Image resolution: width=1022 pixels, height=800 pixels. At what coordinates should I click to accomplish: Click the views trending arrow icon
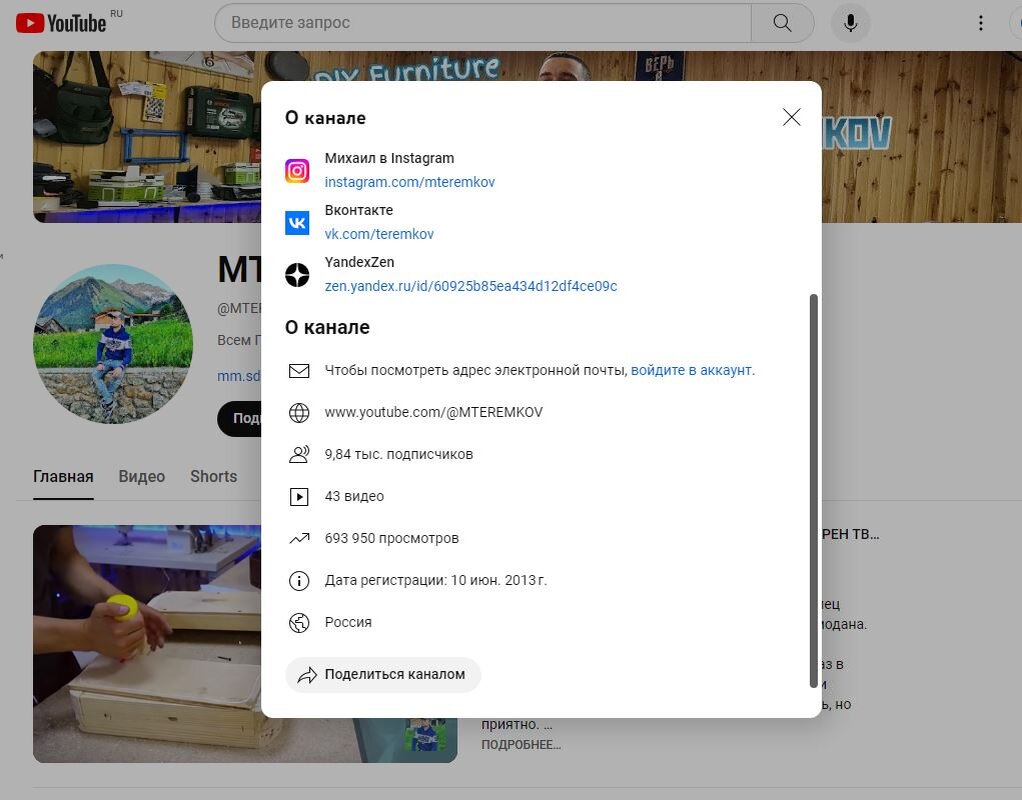point(299,539)
